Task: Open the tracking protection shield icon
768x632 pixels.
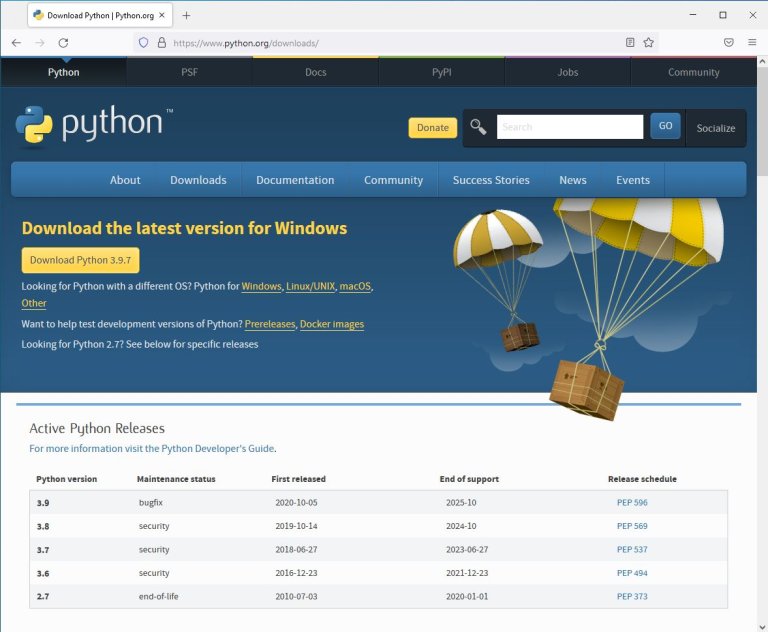Action: coord(144,43)
